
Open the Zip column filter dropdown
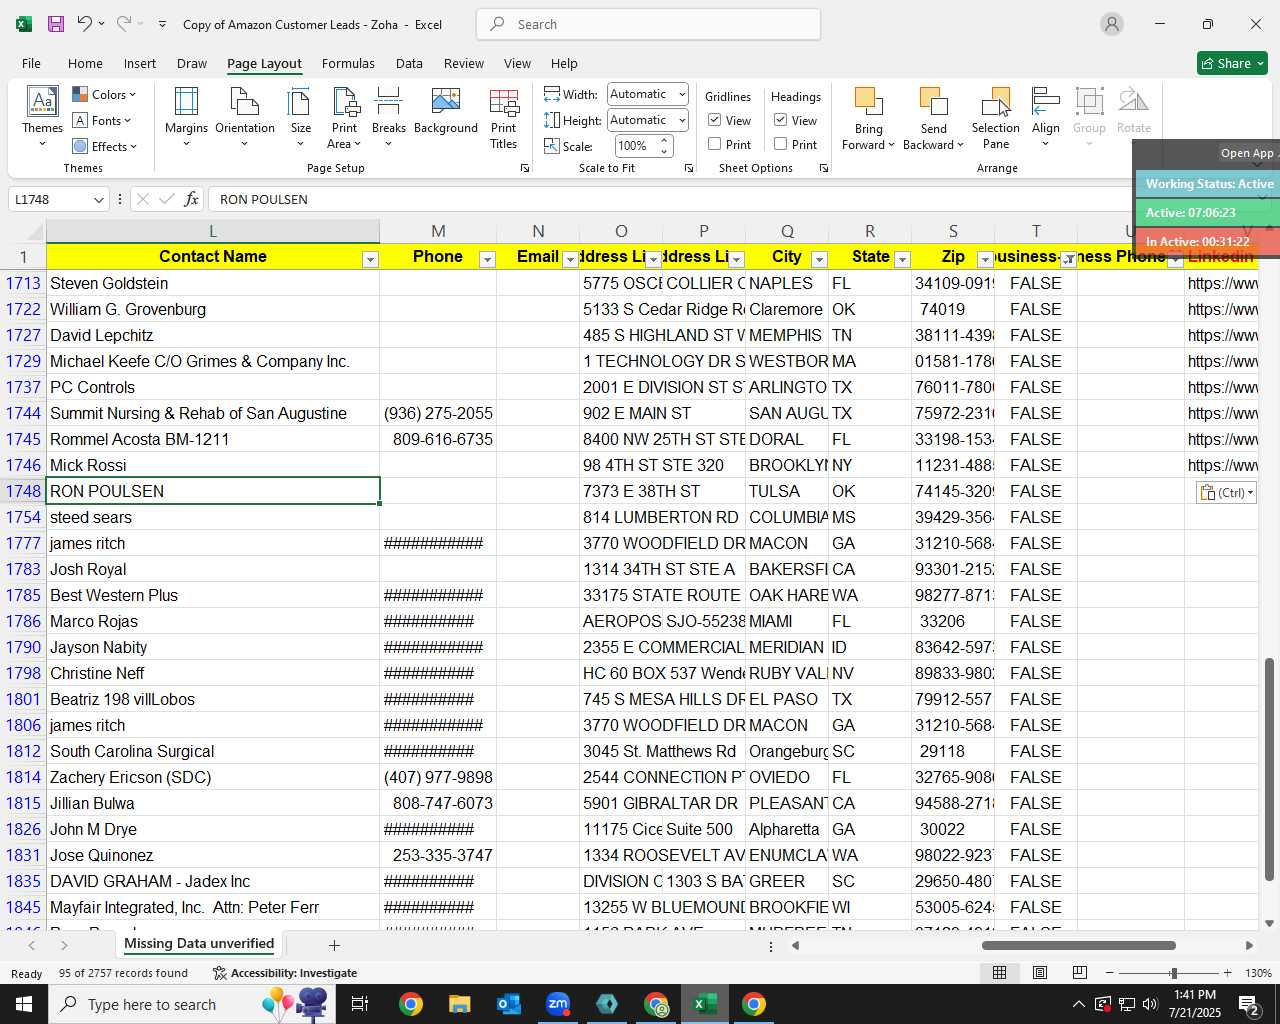coord(985,260)
